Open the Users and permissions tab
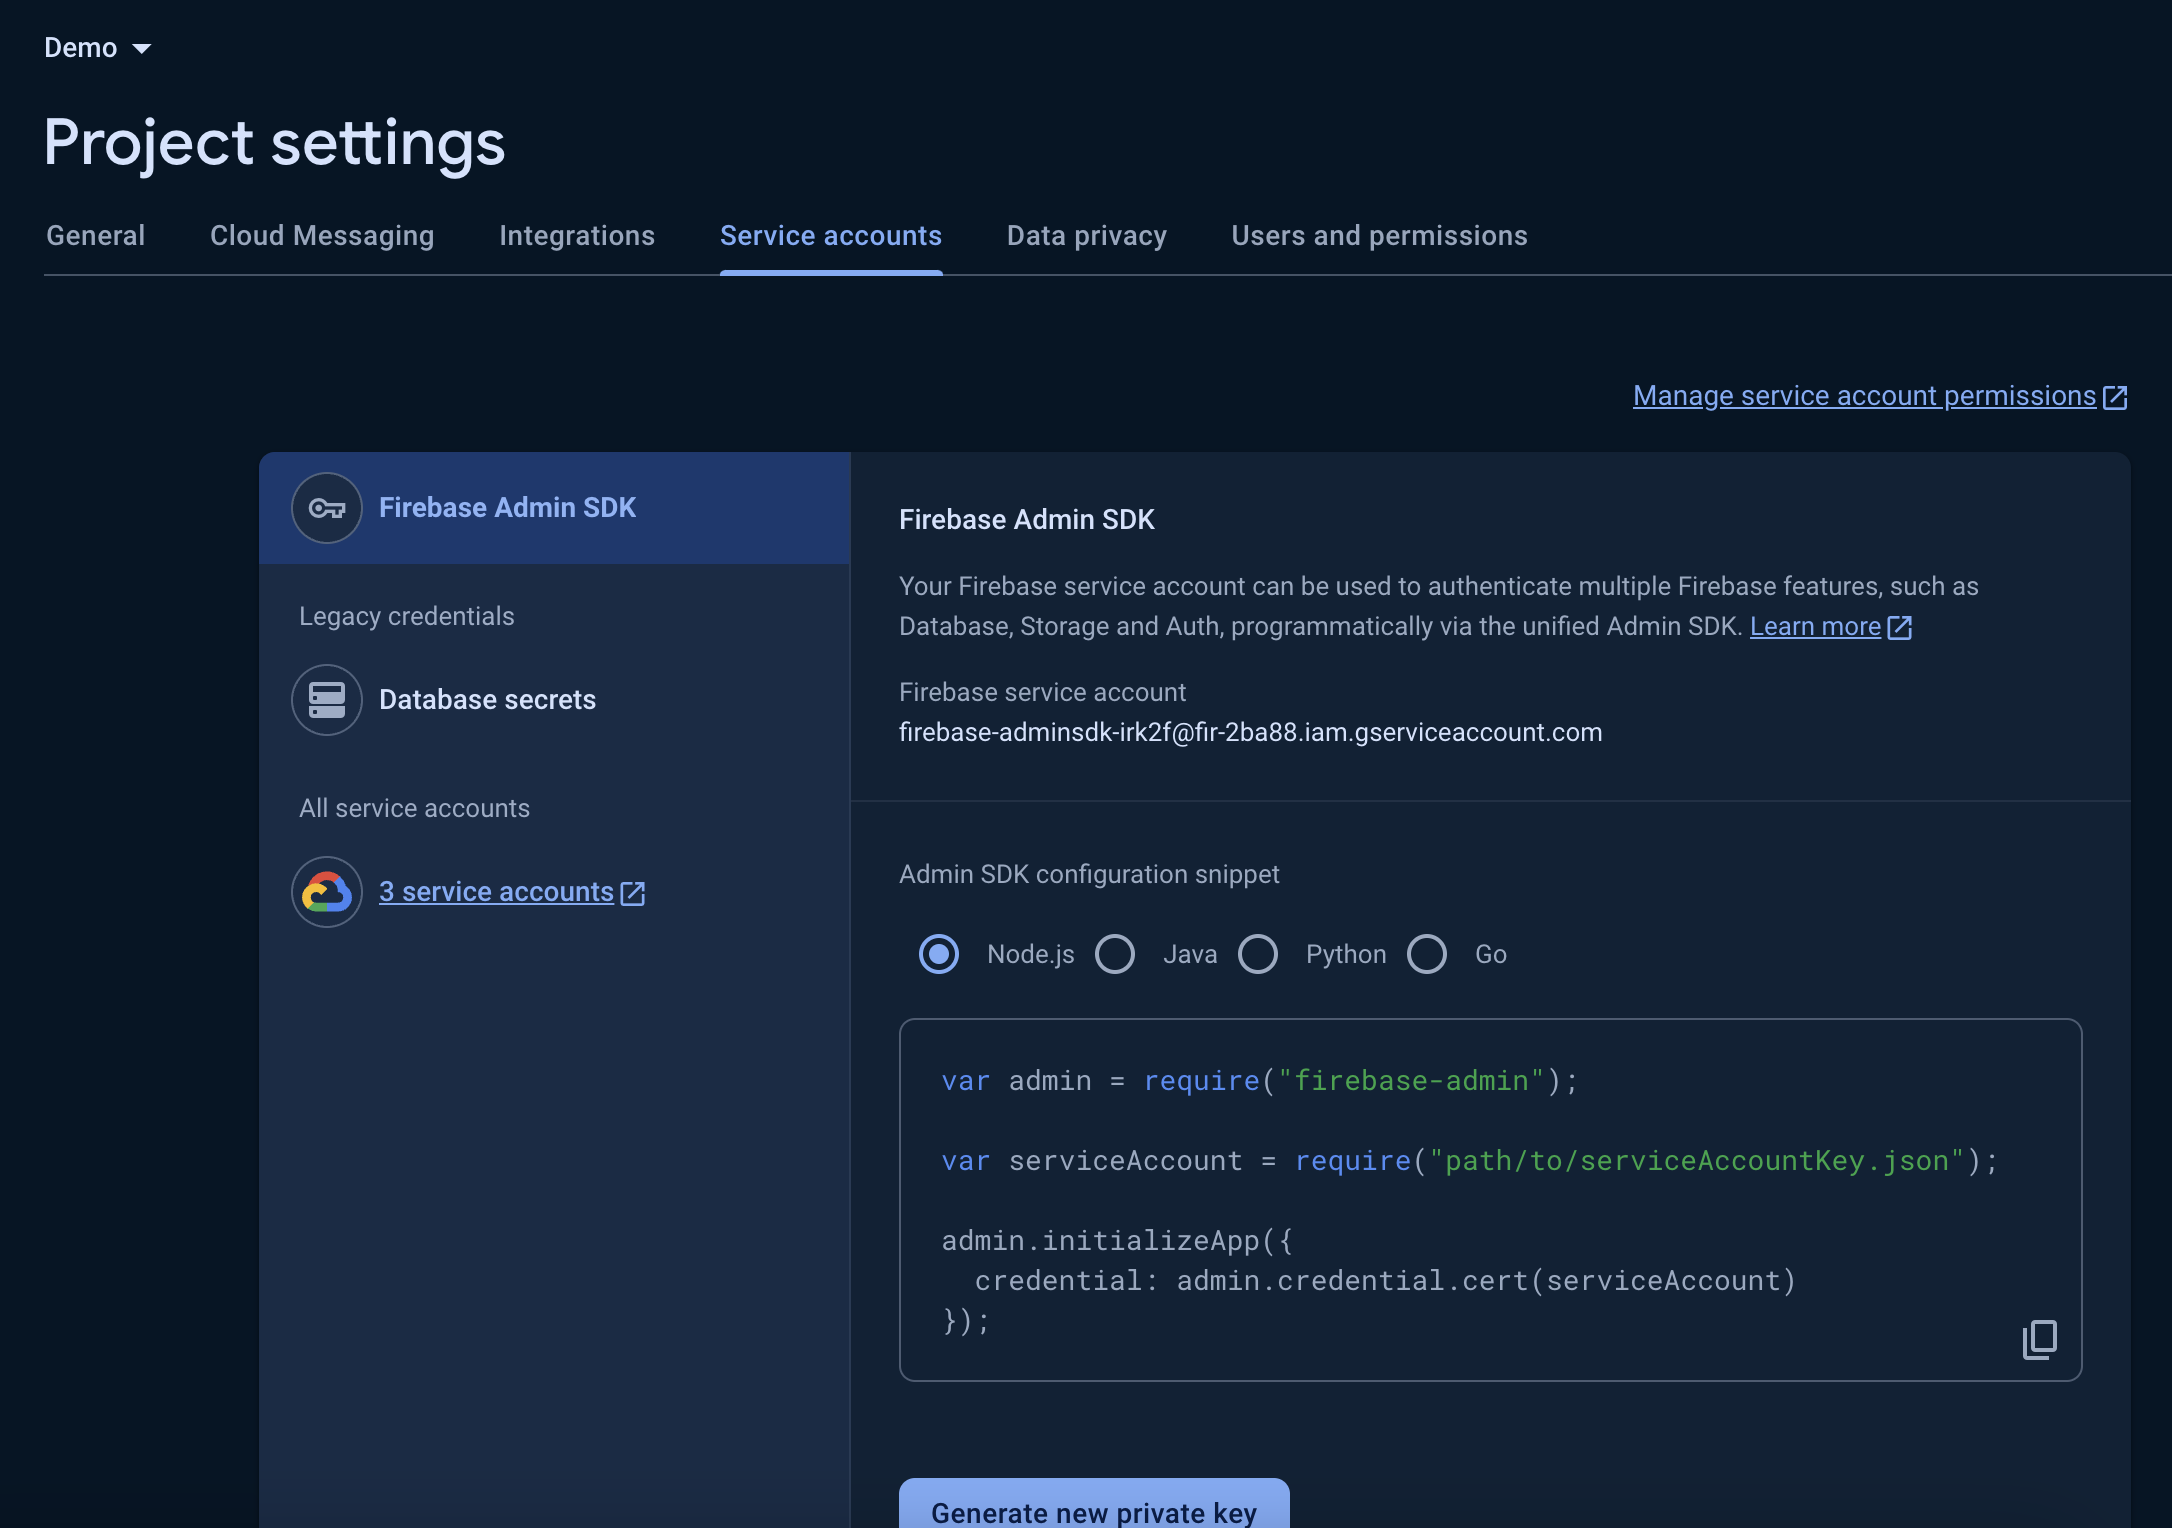Image resolution: width=2172 pixels, height=1528 pixels. coord(1379,236)
